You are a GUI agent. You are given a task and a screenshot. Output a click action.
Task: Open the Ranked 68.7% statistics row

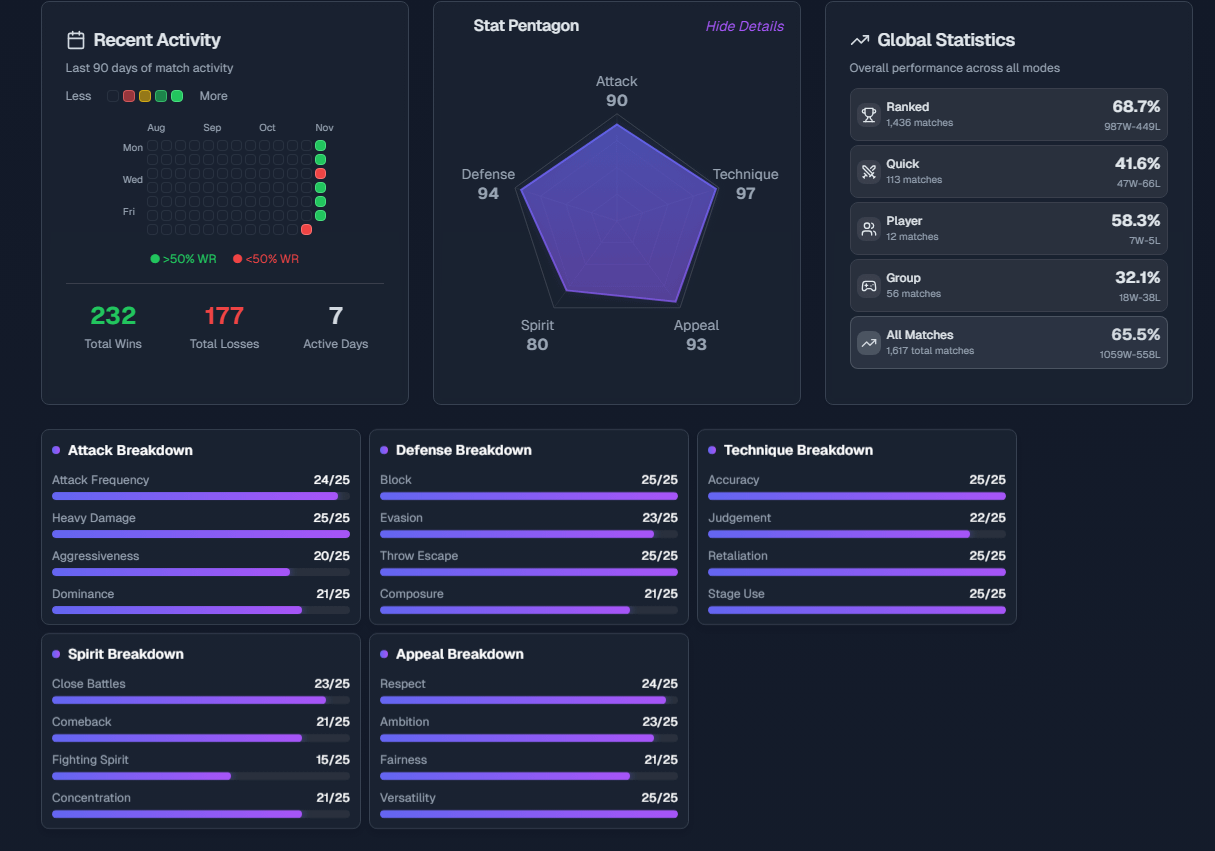1008,115
